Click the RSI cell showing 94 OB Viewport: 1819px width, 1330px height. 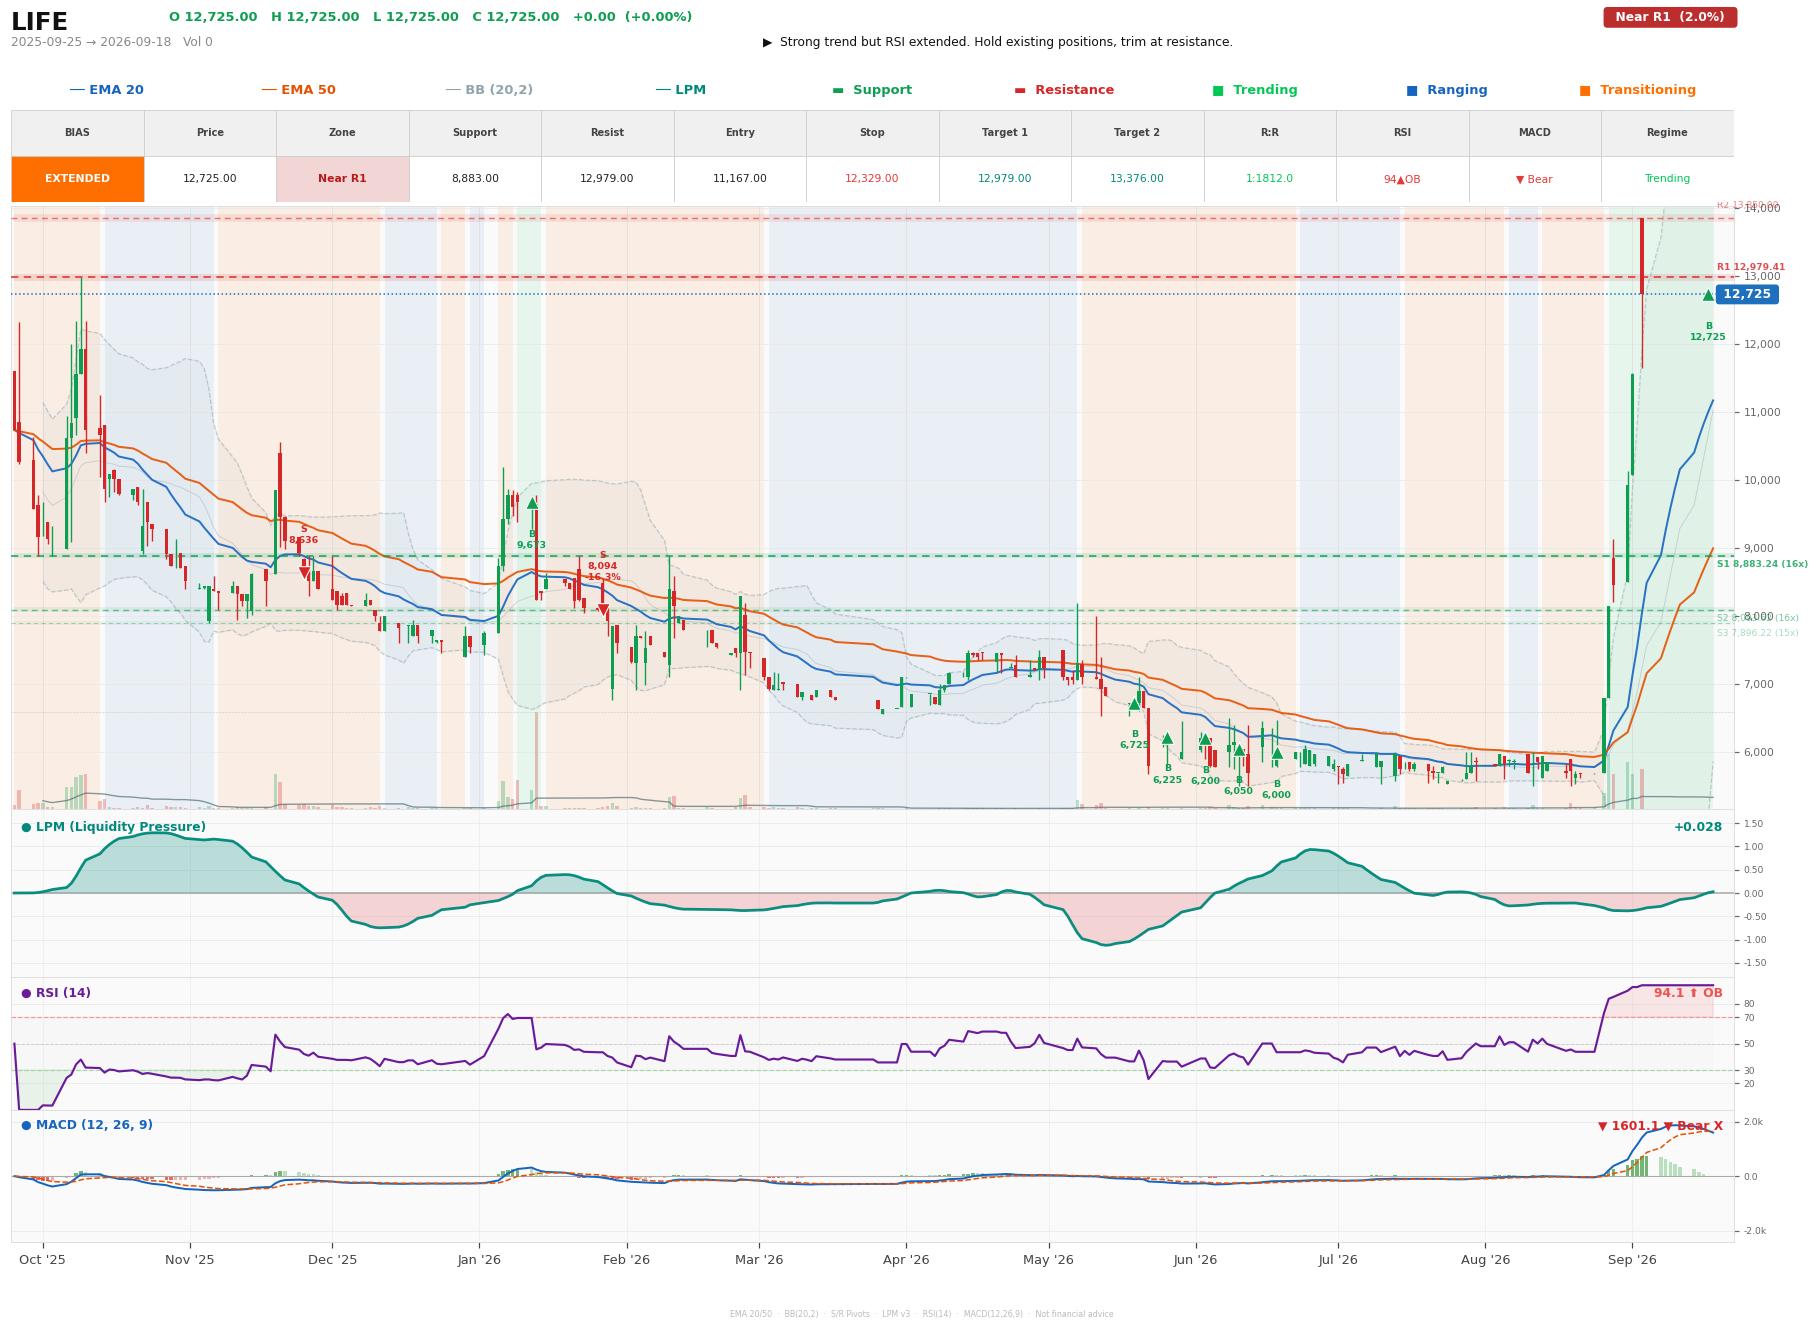click(1402, 179)
